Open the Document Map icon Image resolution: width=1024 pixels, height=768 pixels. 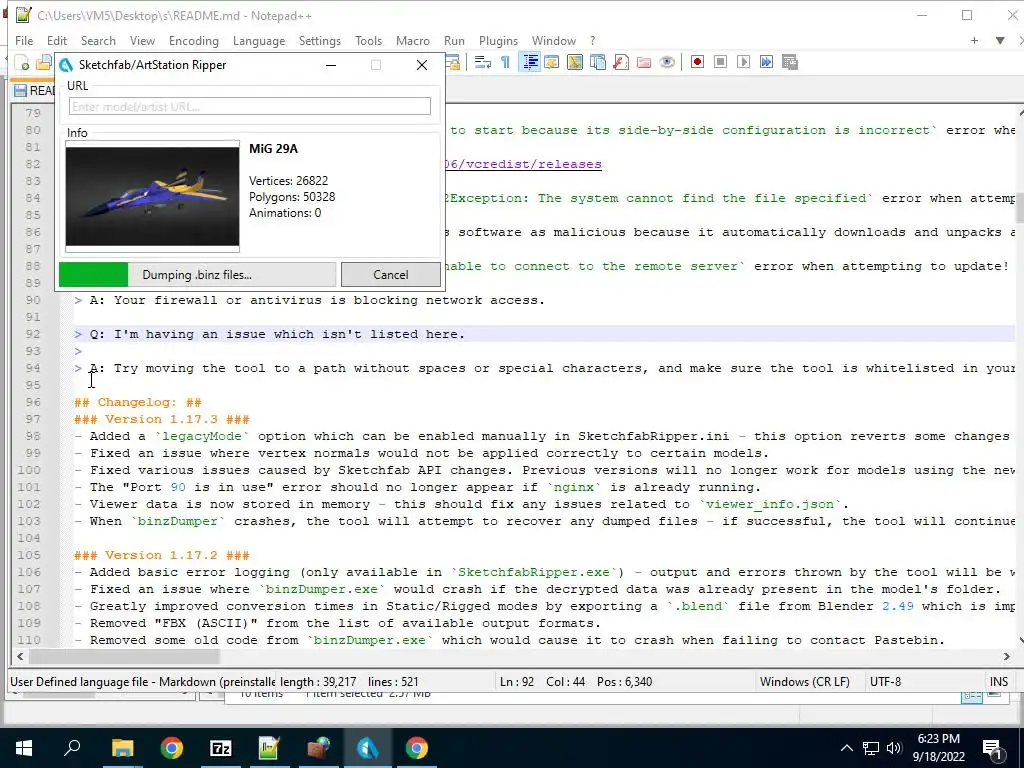coord(575,62)
